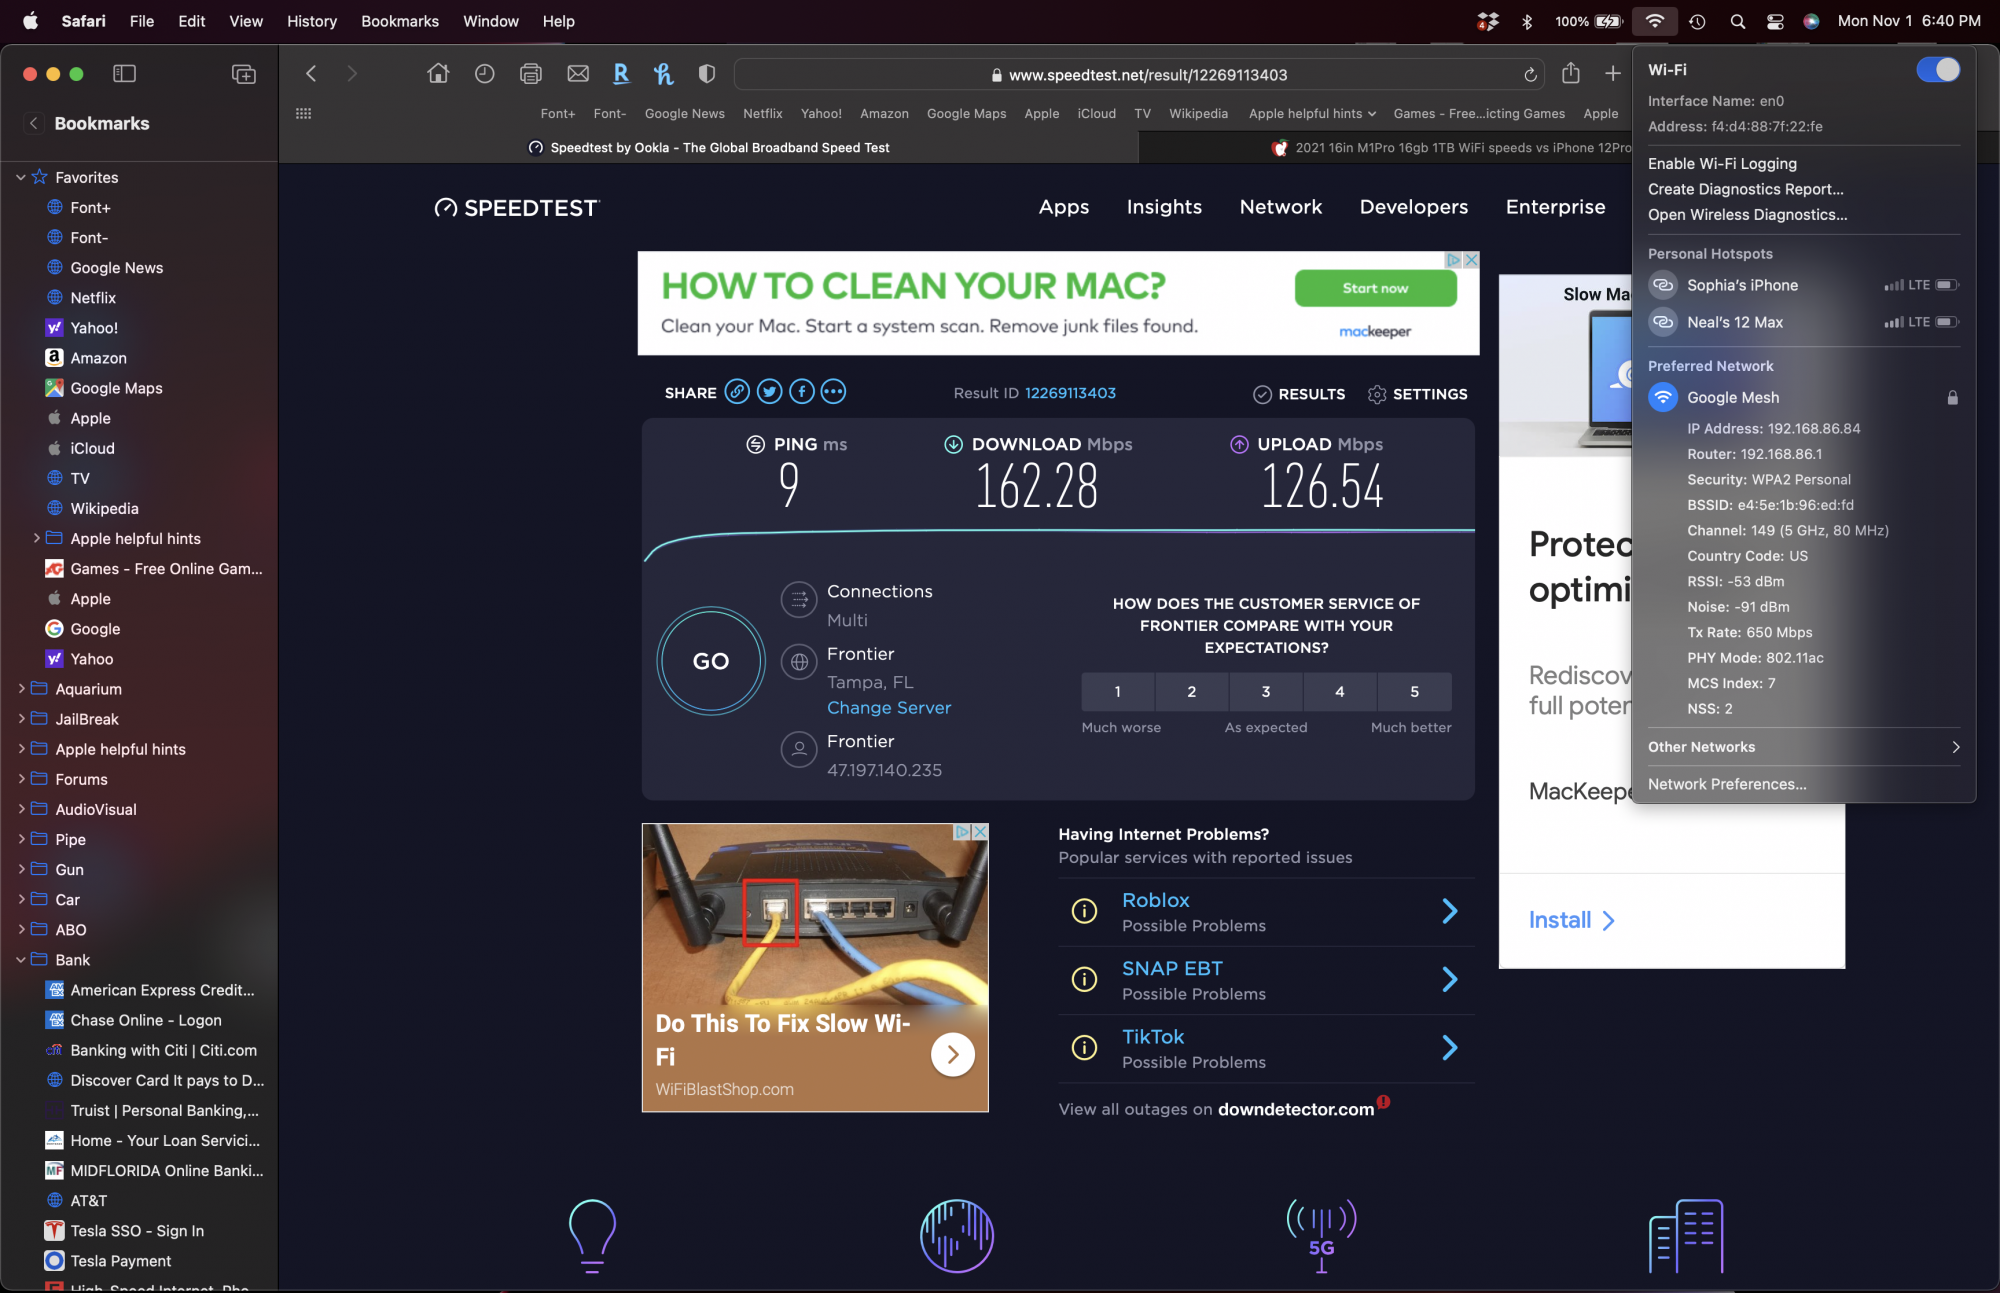Expand the JailBreak bookmarks folder

pyautogui.click(x=21, y=718)
